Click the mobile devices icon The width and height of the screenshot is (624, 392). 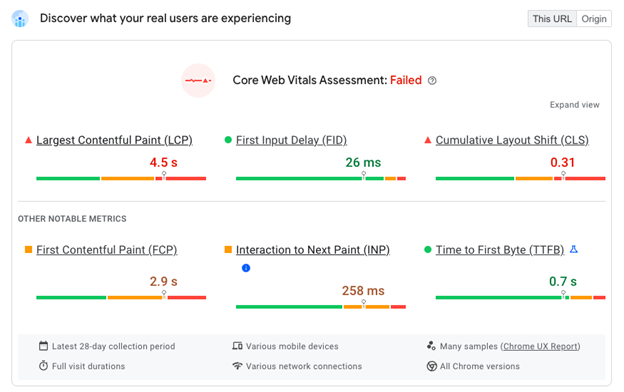point(237,346)
